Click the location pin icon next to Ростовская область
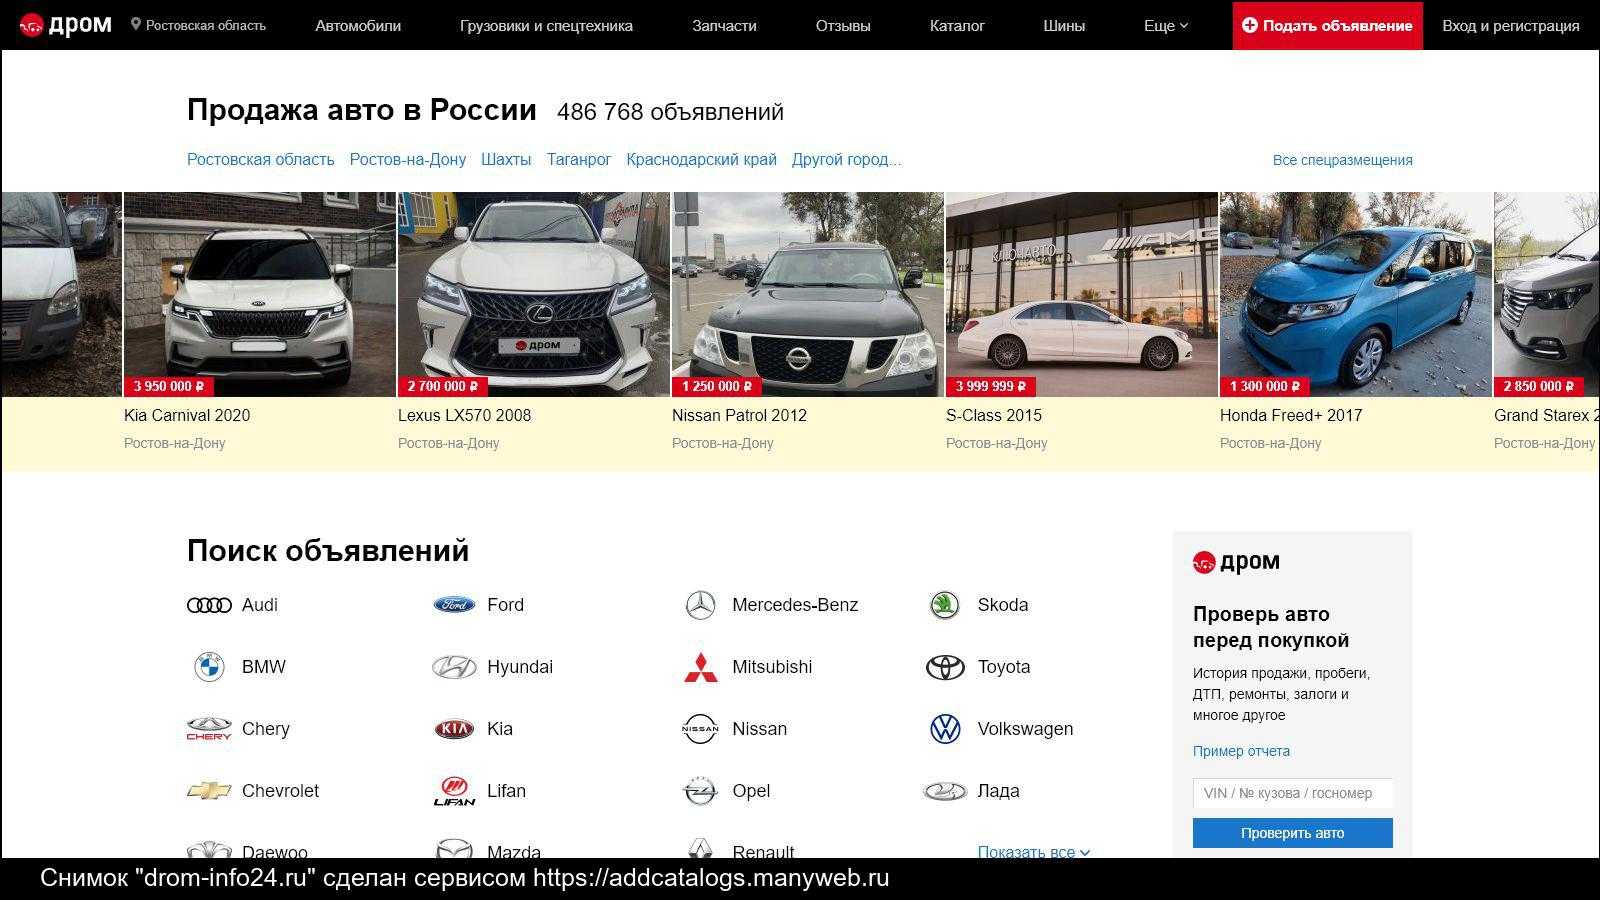Screen dimensions: 1600x900 pyautogui.click(x=136, y=24)
